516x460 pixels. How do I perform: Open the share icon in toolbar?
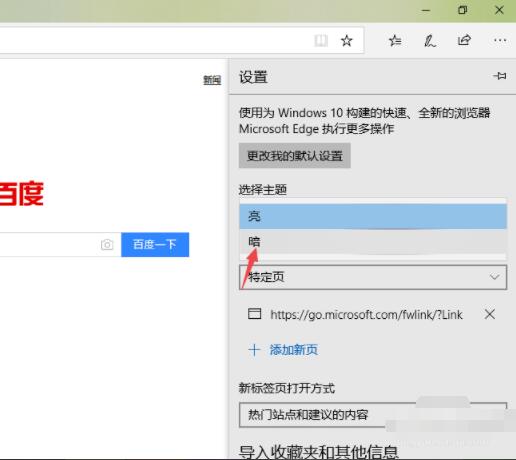[464, 40]
